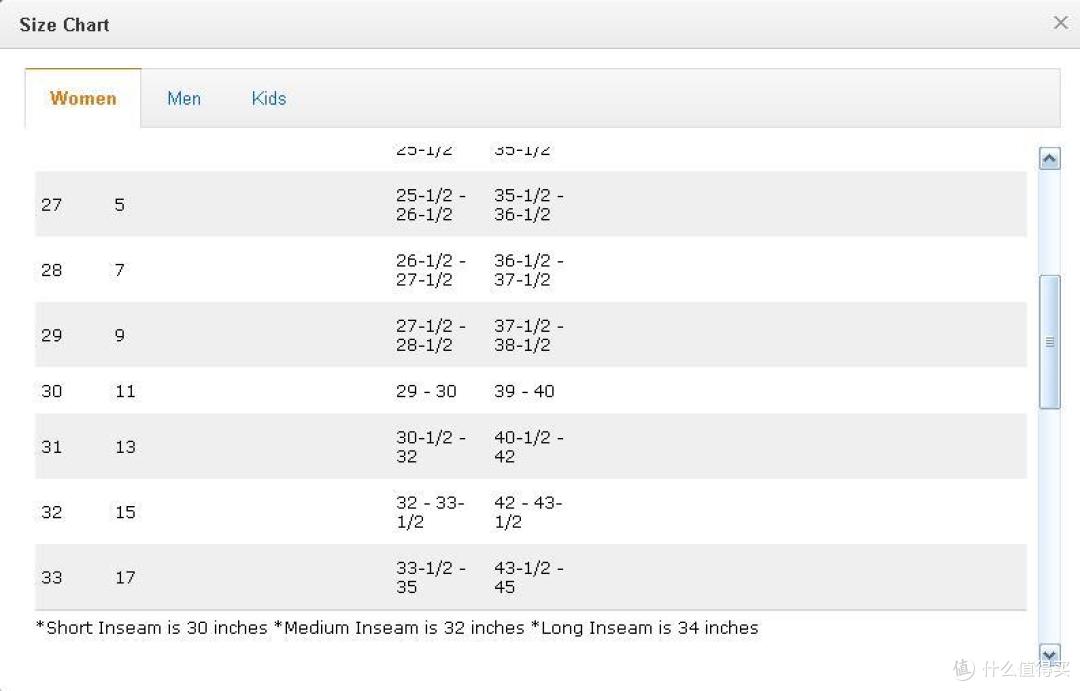Switch to the Men tab

[x=184, y=99]
